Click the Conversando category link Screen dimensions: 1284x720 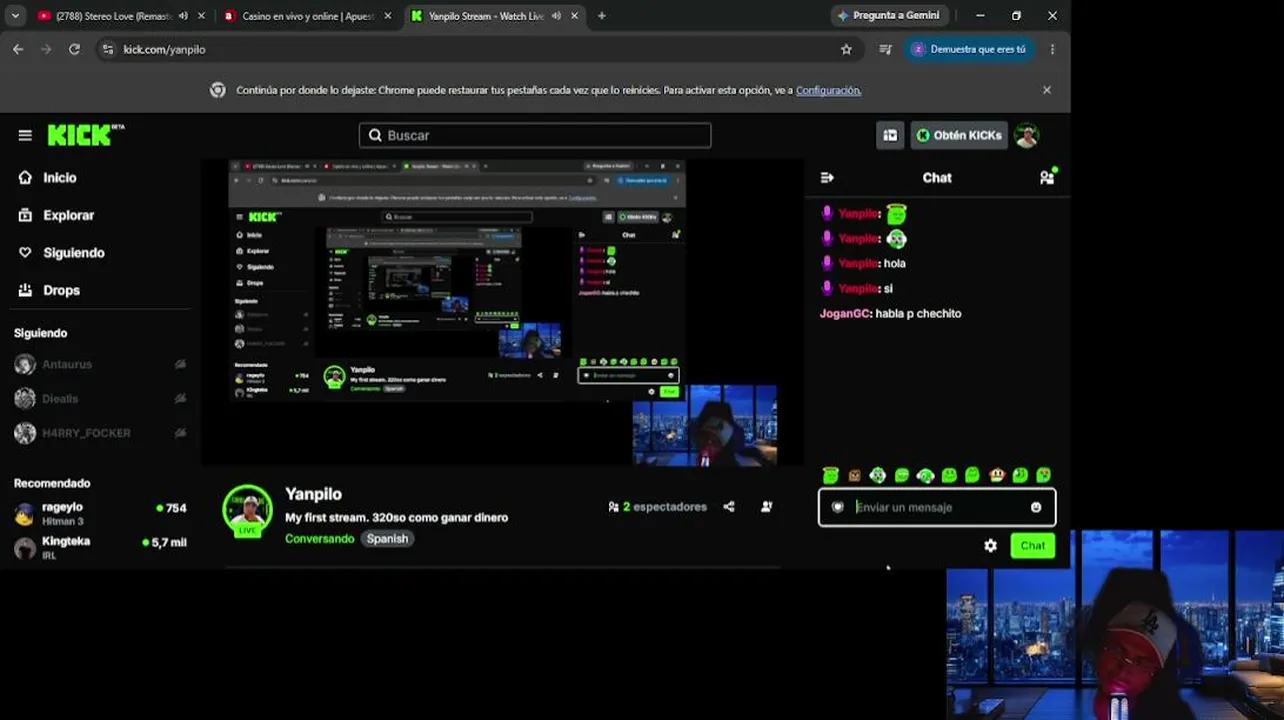click(319, 539)
